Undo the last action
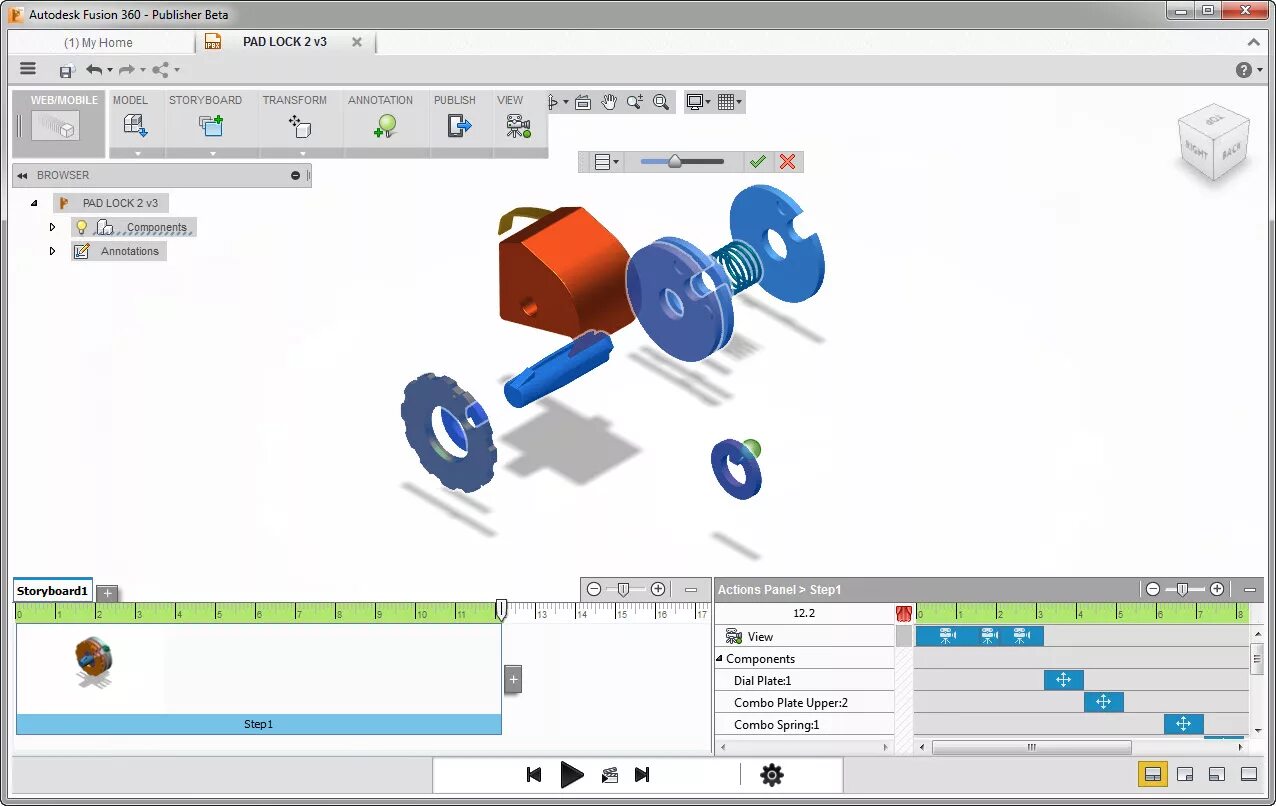1276x806 pixels. pyautogui.click(x=94, y=70)
